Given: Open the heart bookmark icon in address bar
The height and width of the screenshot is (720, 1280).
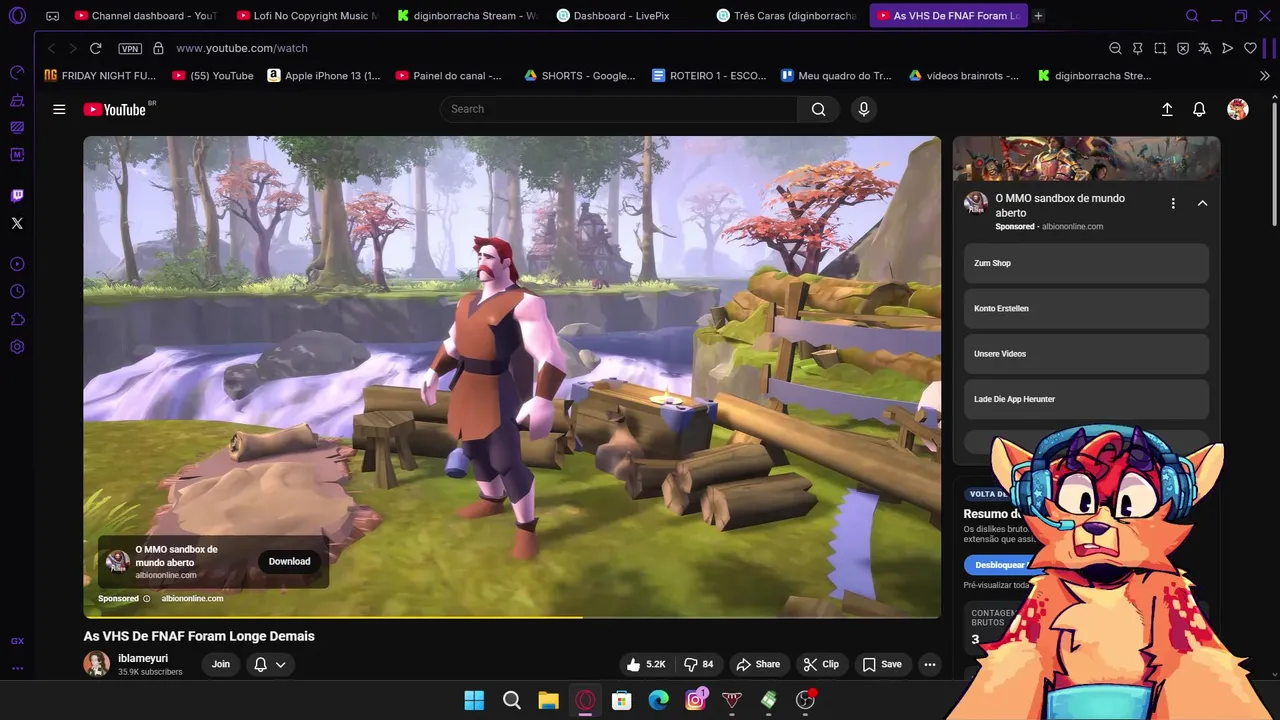Looking at the screenshot, I should click(x=1250, y=48).
